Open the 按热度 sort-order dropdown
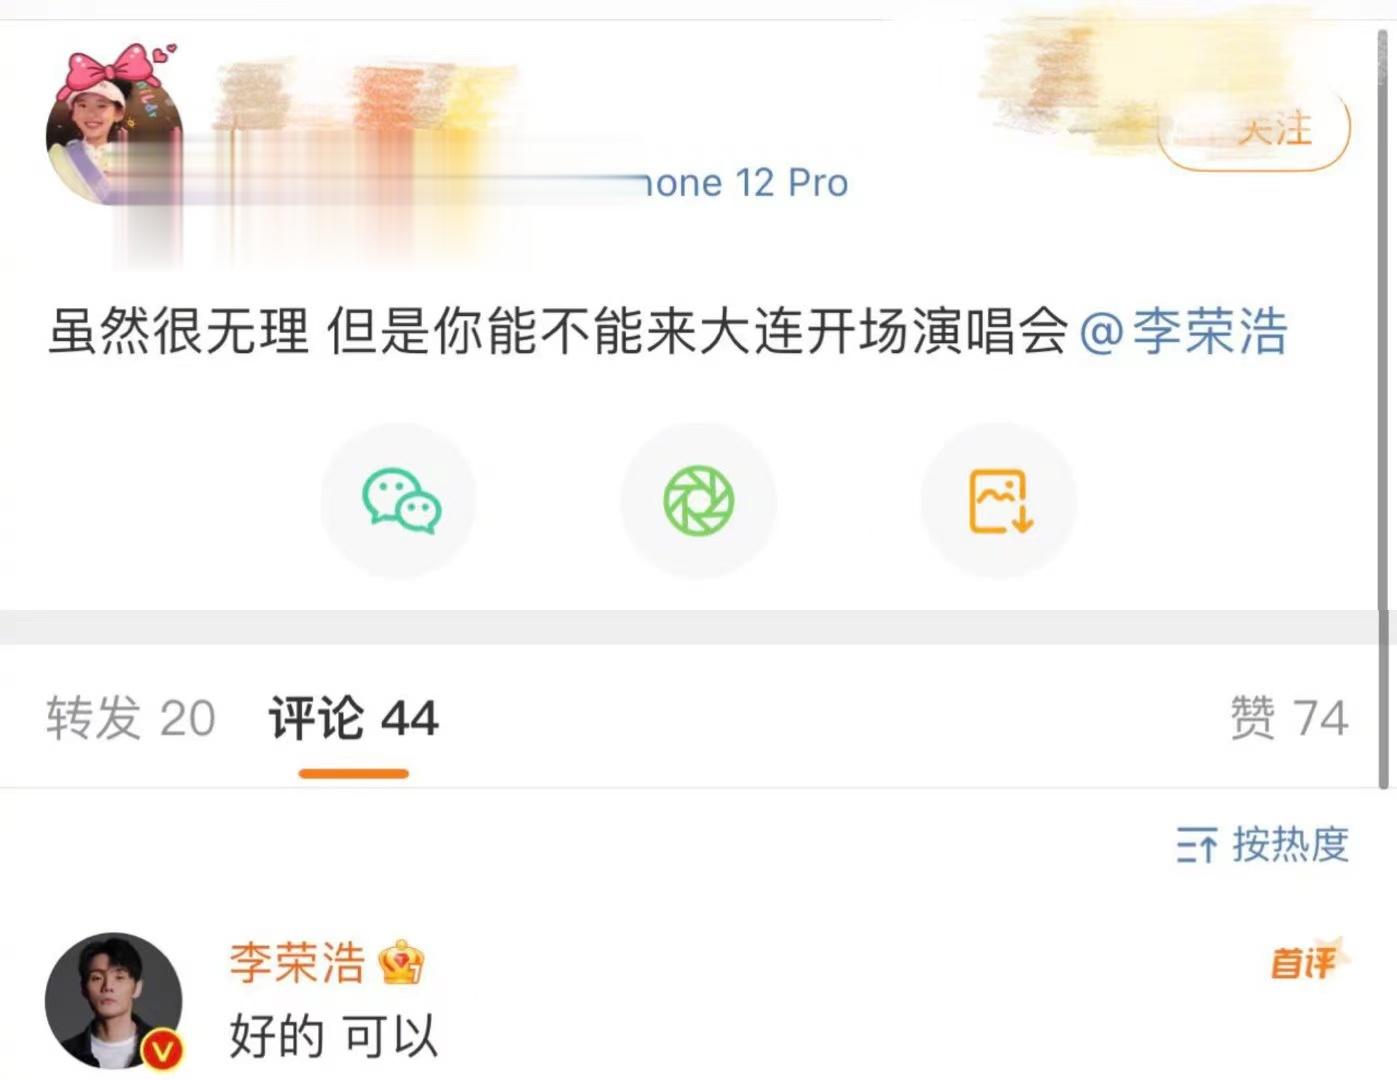The image size is (1397, 1080). [1263, 845]
